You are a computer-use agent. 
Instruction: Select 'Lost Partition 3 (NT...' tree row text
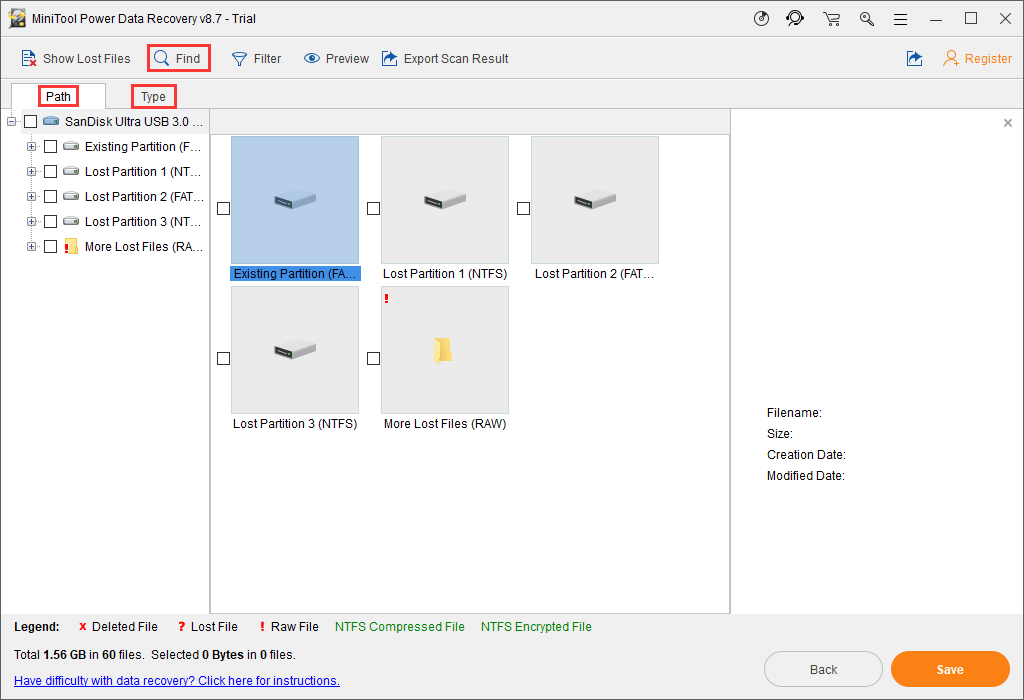(143, 221)
